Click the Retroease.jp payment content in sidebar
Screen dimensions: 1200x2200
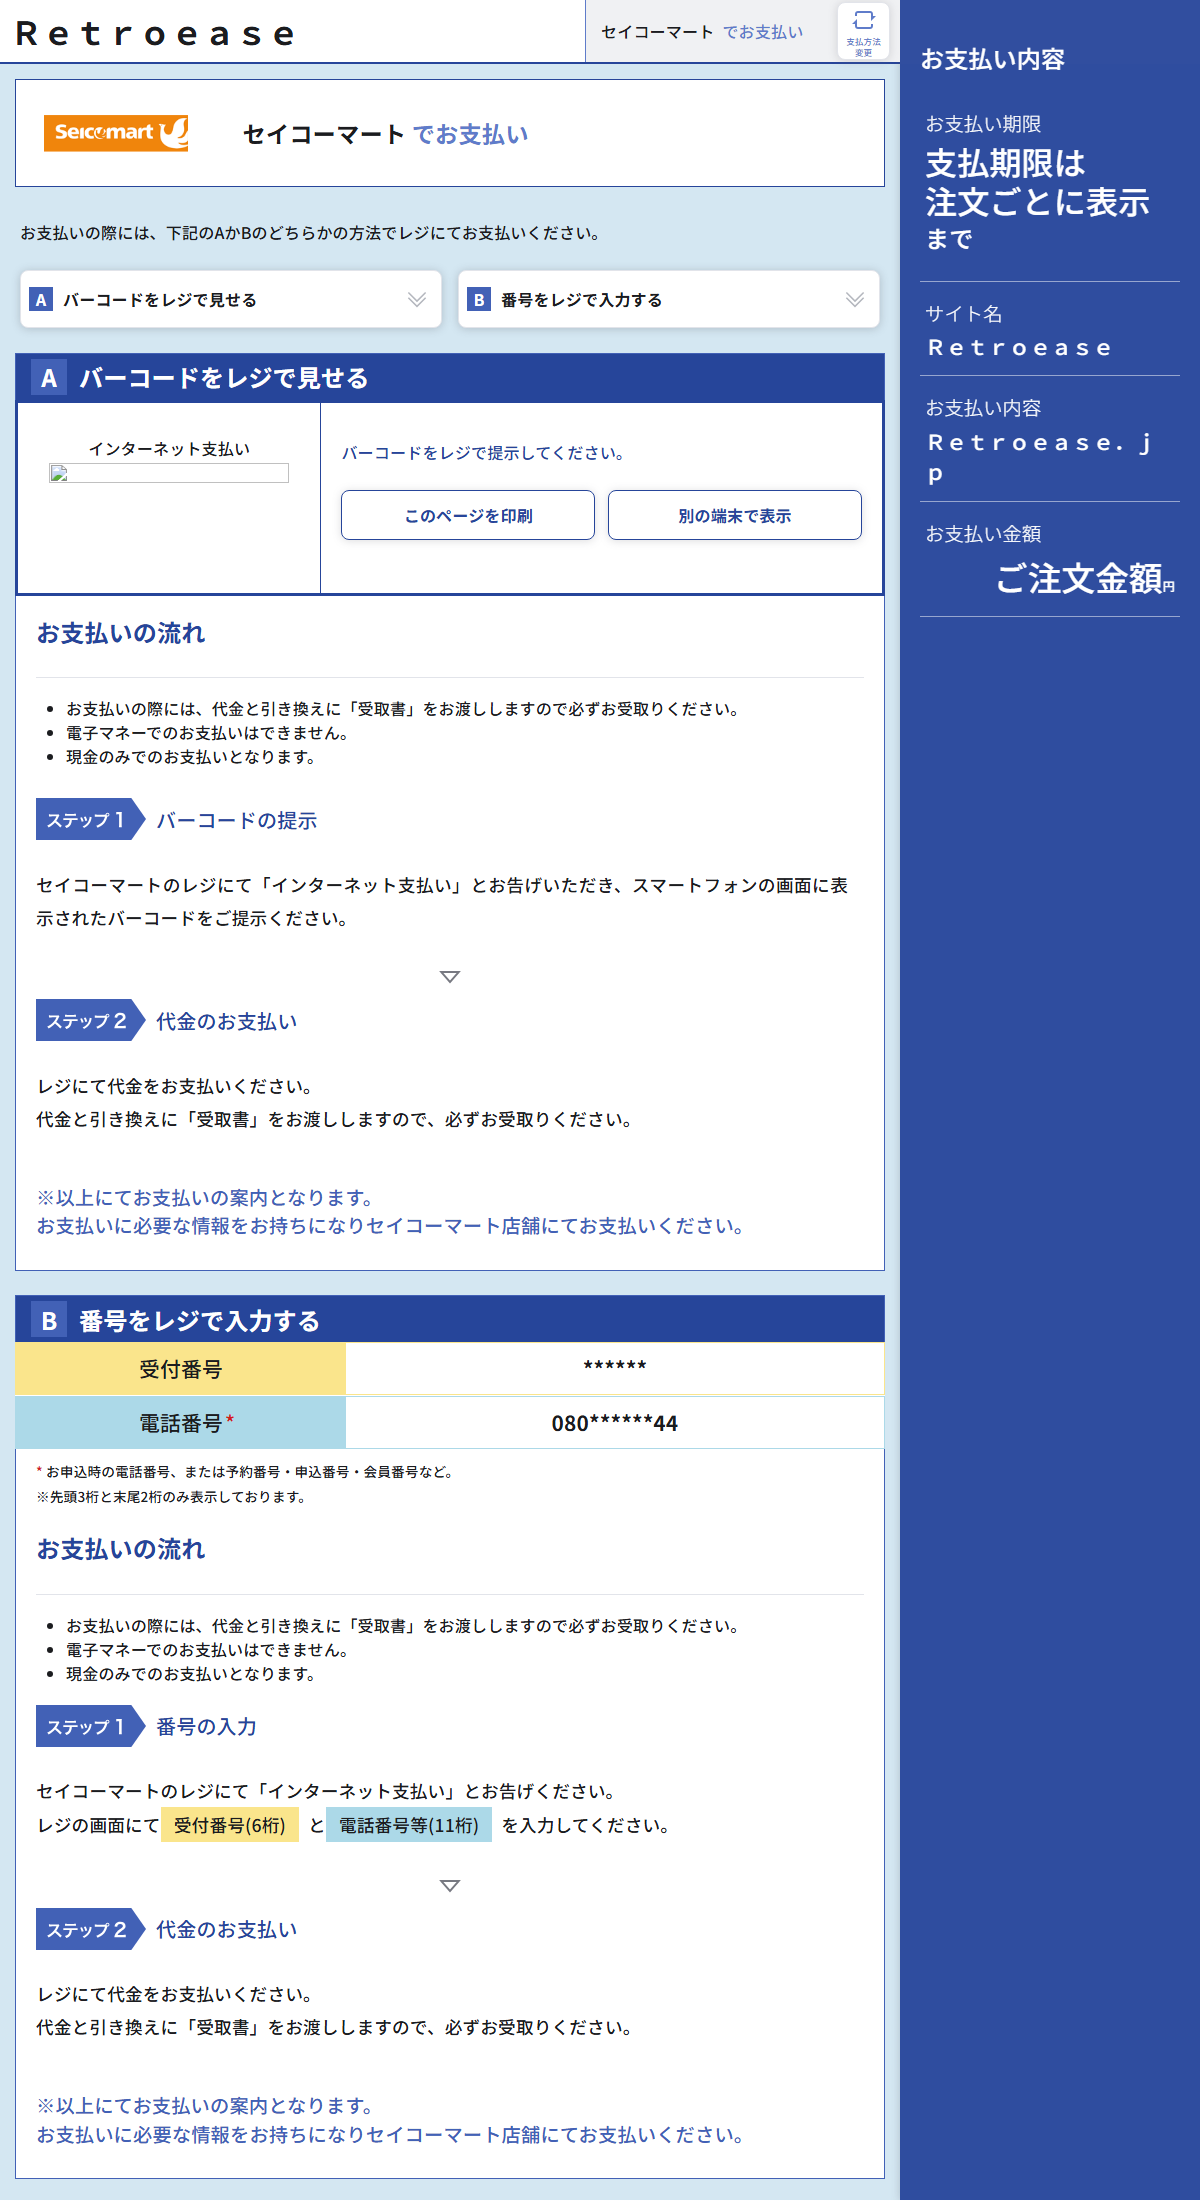coord(1040,457)
